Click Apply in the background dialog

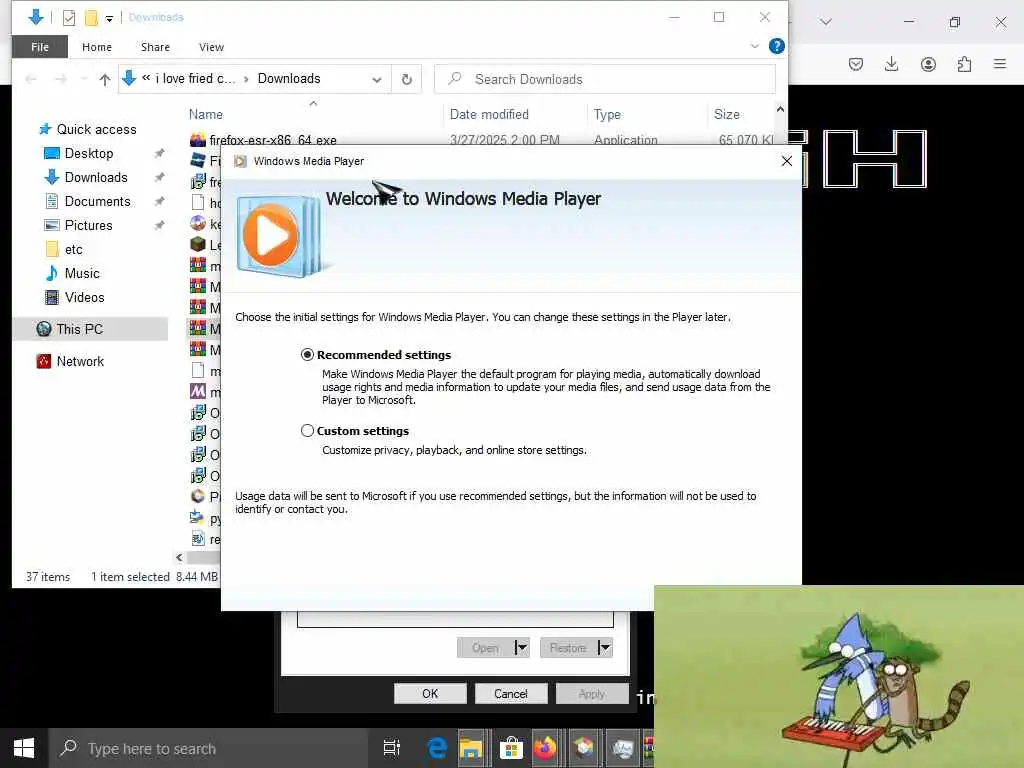pyautogui.click(x=592, y=694)
